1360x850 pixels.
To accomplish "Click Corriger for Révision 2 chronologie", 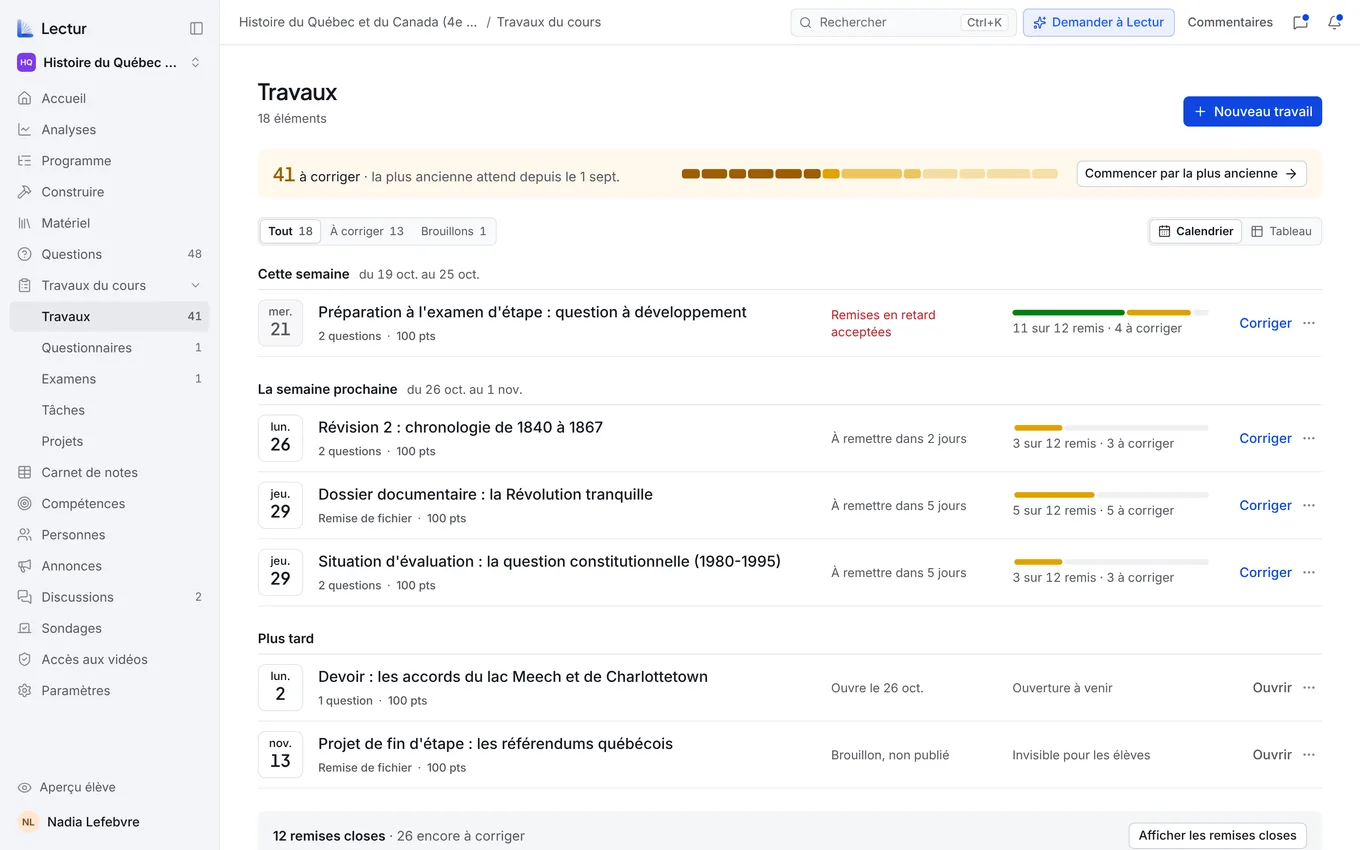I will [x=1265, y=438].
